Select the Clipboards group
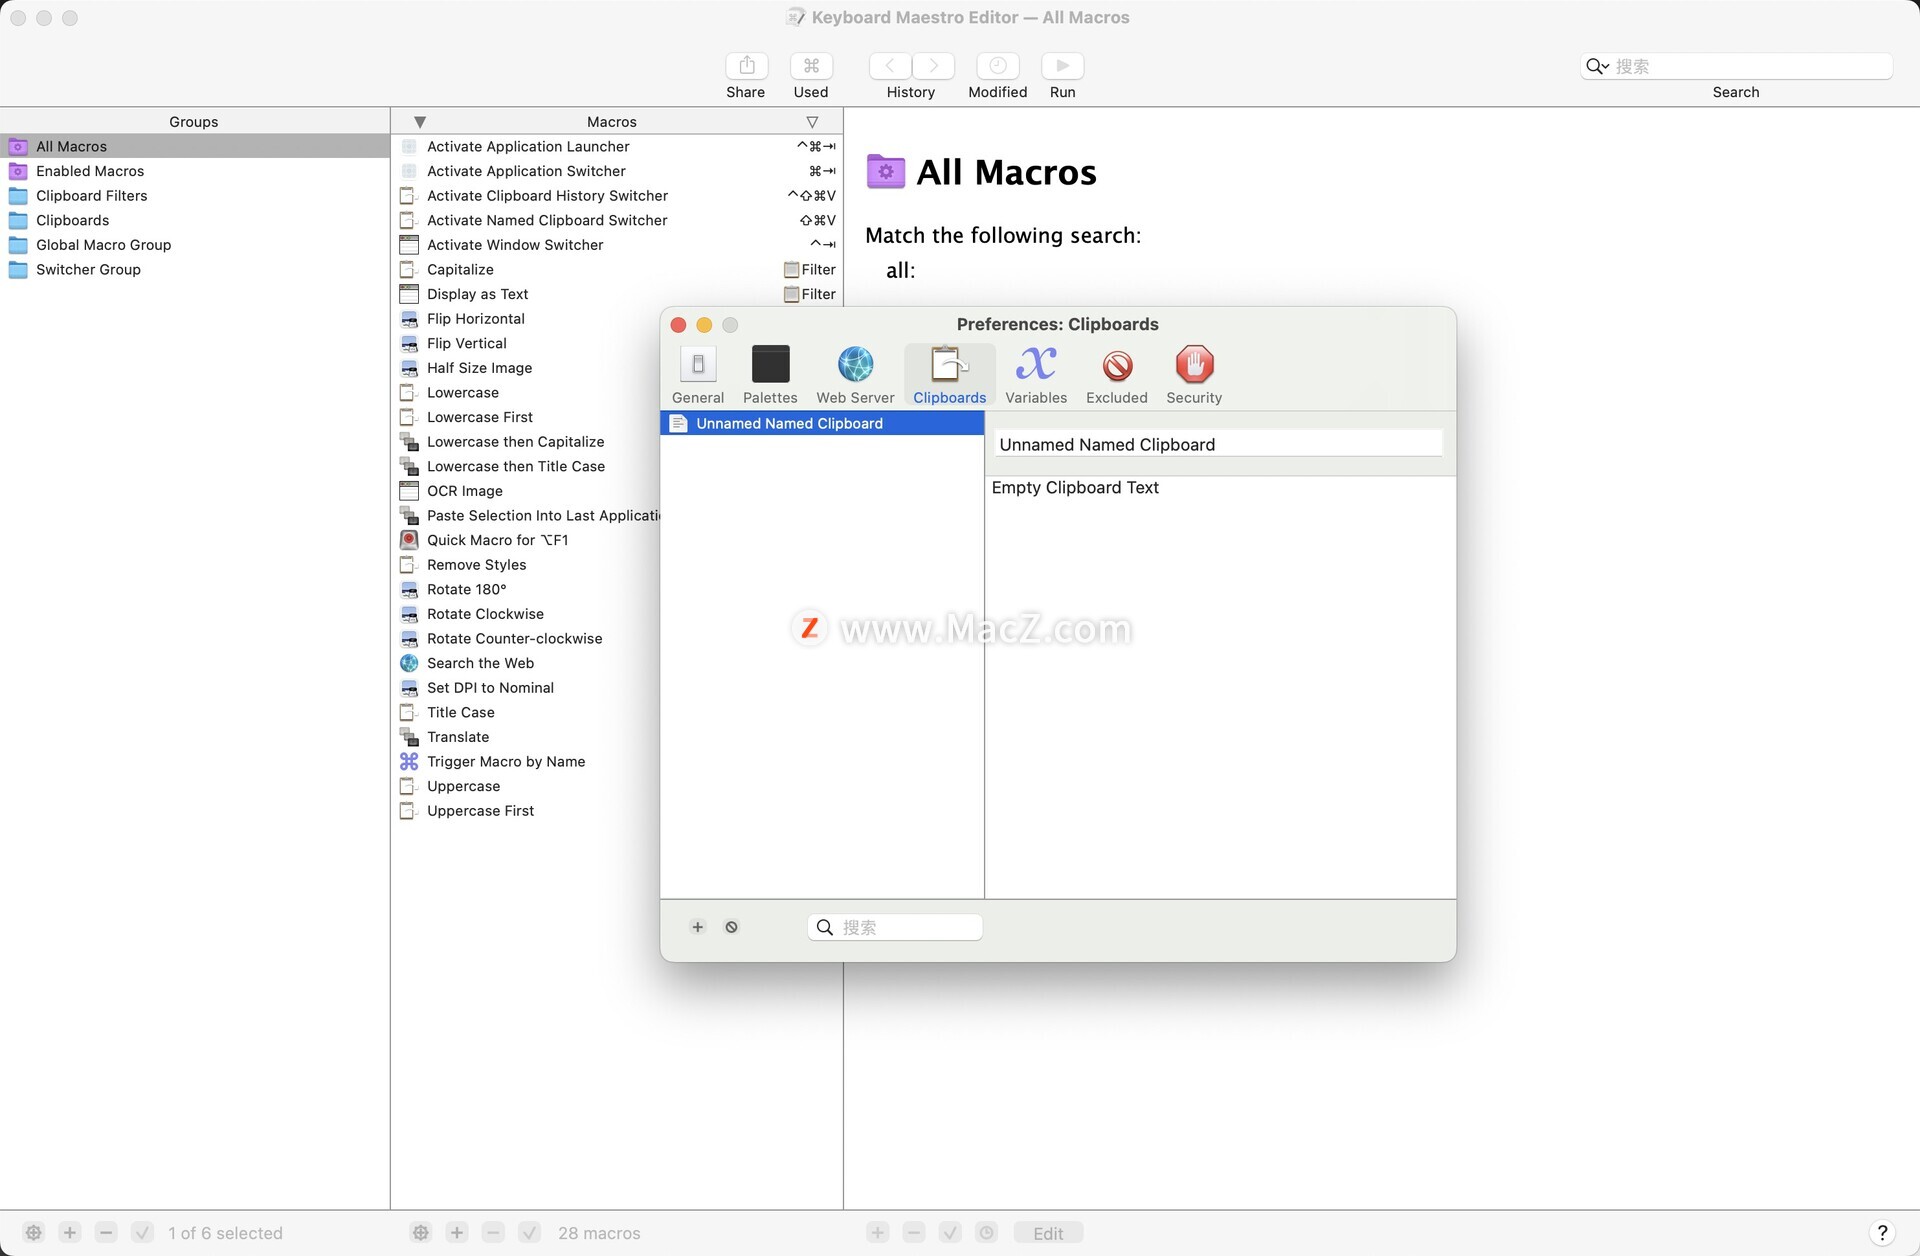The width and height of the screenshot is (1920, 1256). pyautogui.click(x=195, y=220)
